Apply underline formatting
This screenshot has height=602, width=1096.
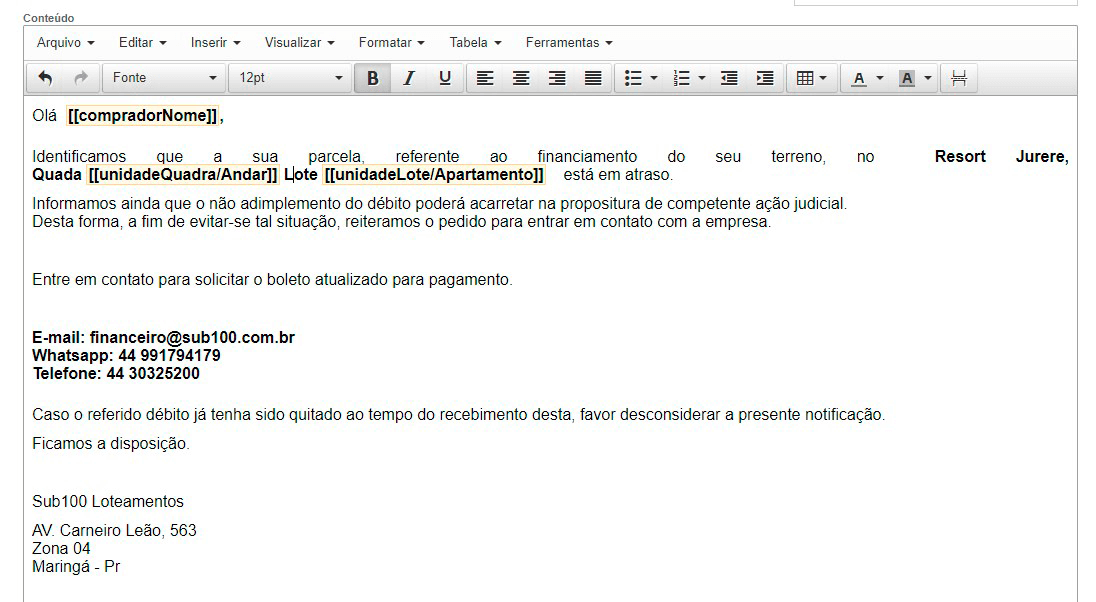tap(444, 77)
